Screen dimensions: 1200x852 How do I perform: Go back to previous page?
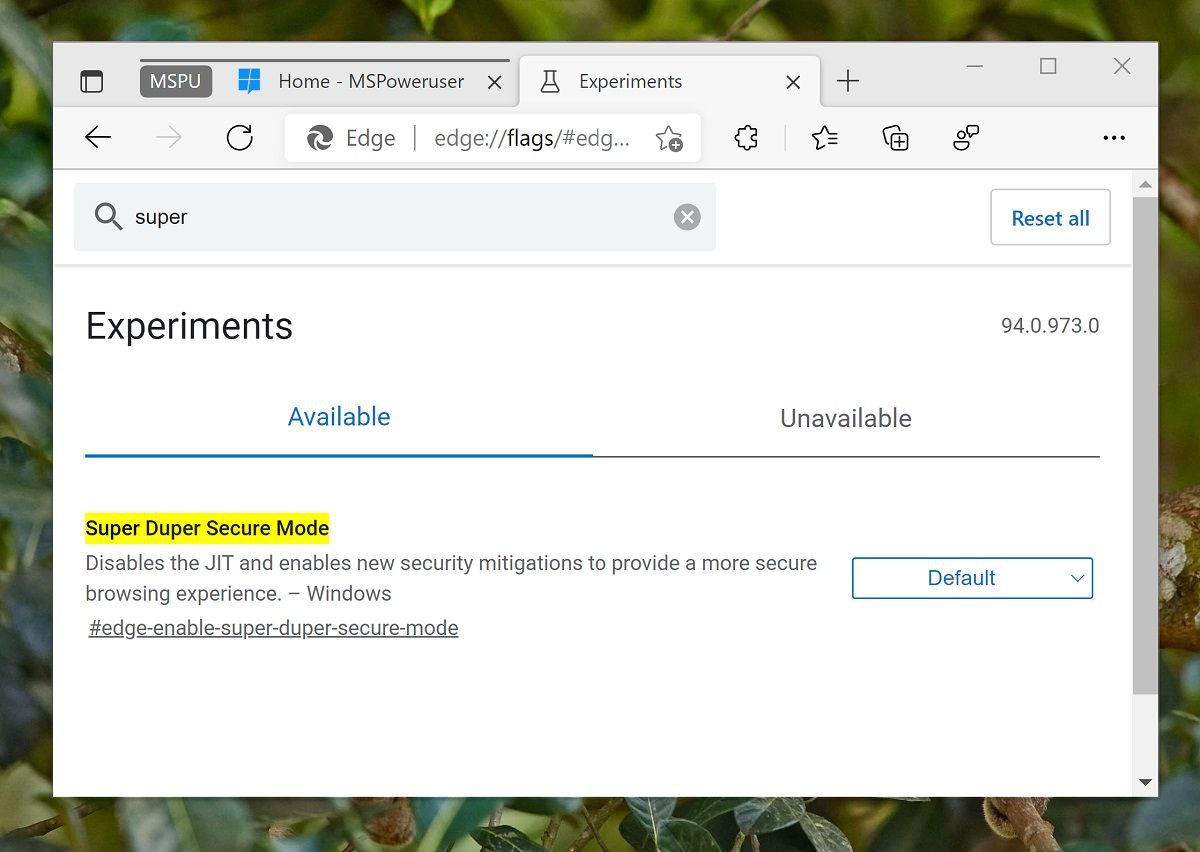pyautogui.click(x=98, y=138)
